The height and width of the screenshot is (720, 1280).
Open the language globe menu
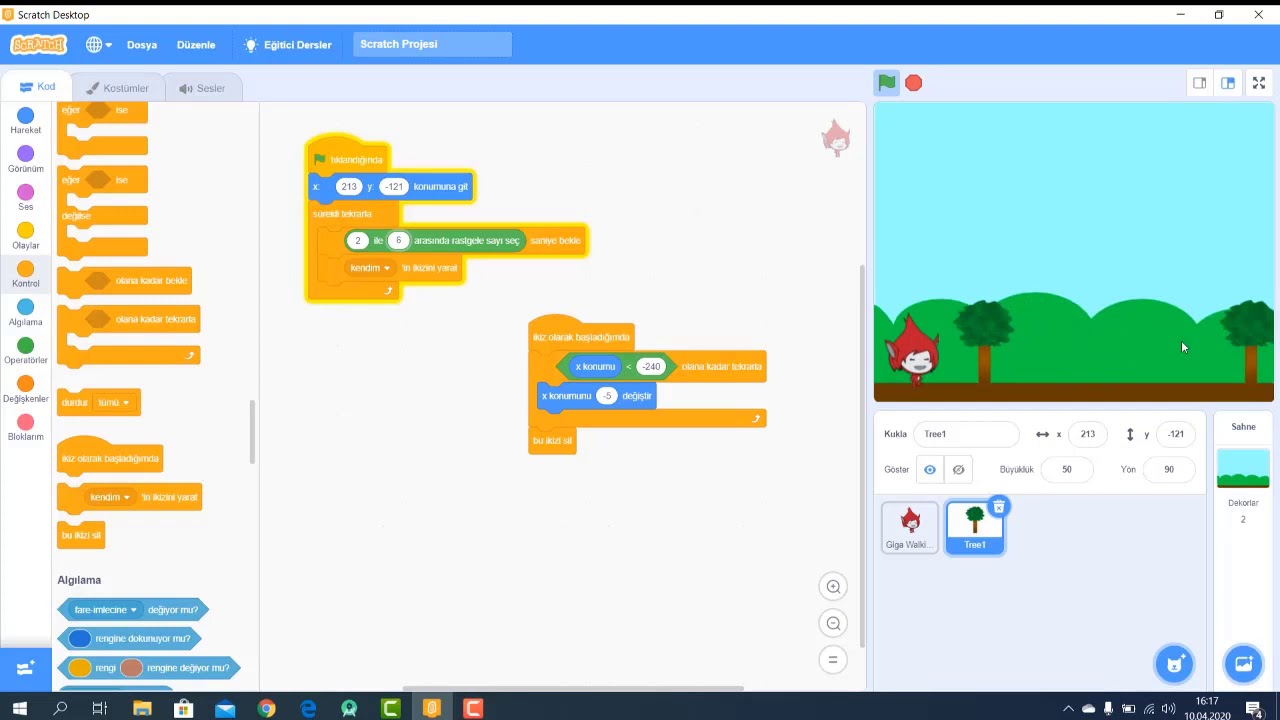(98, 45)
